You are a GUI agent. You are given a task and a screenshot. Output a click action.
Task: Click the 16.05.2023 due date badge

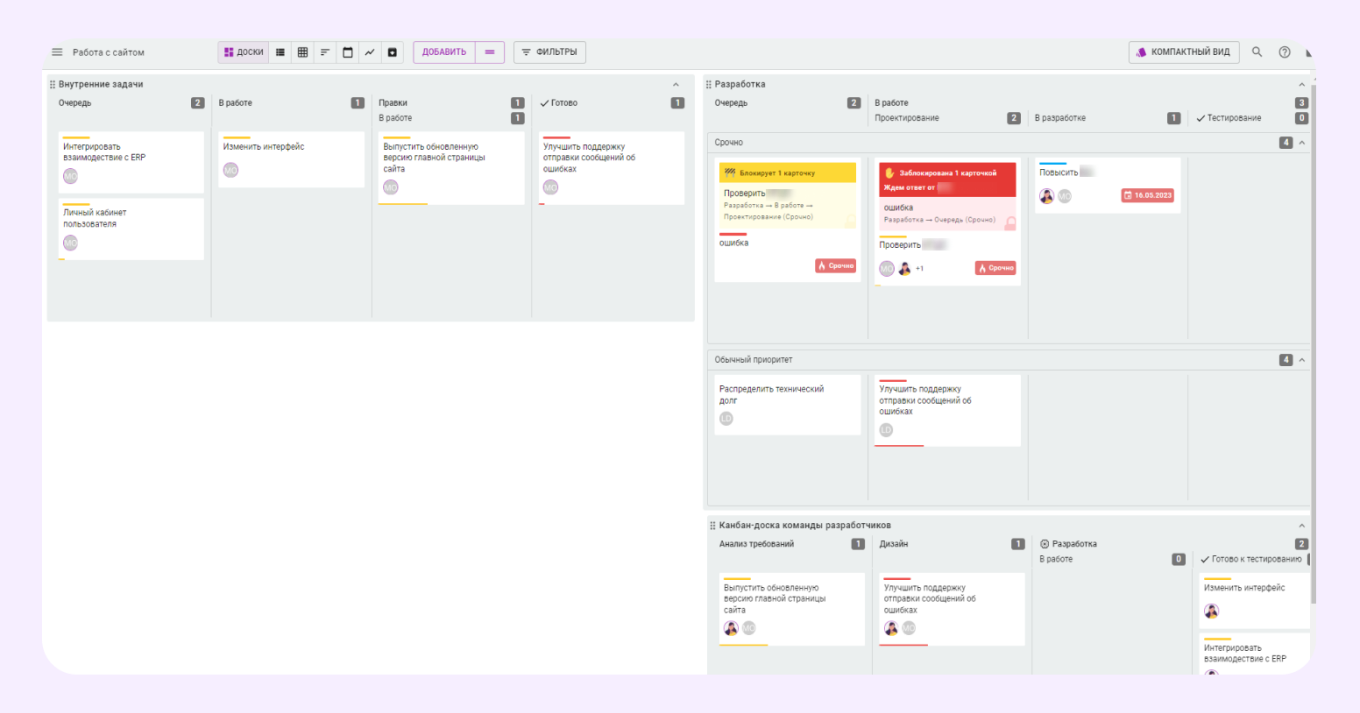coord(1146,195)
